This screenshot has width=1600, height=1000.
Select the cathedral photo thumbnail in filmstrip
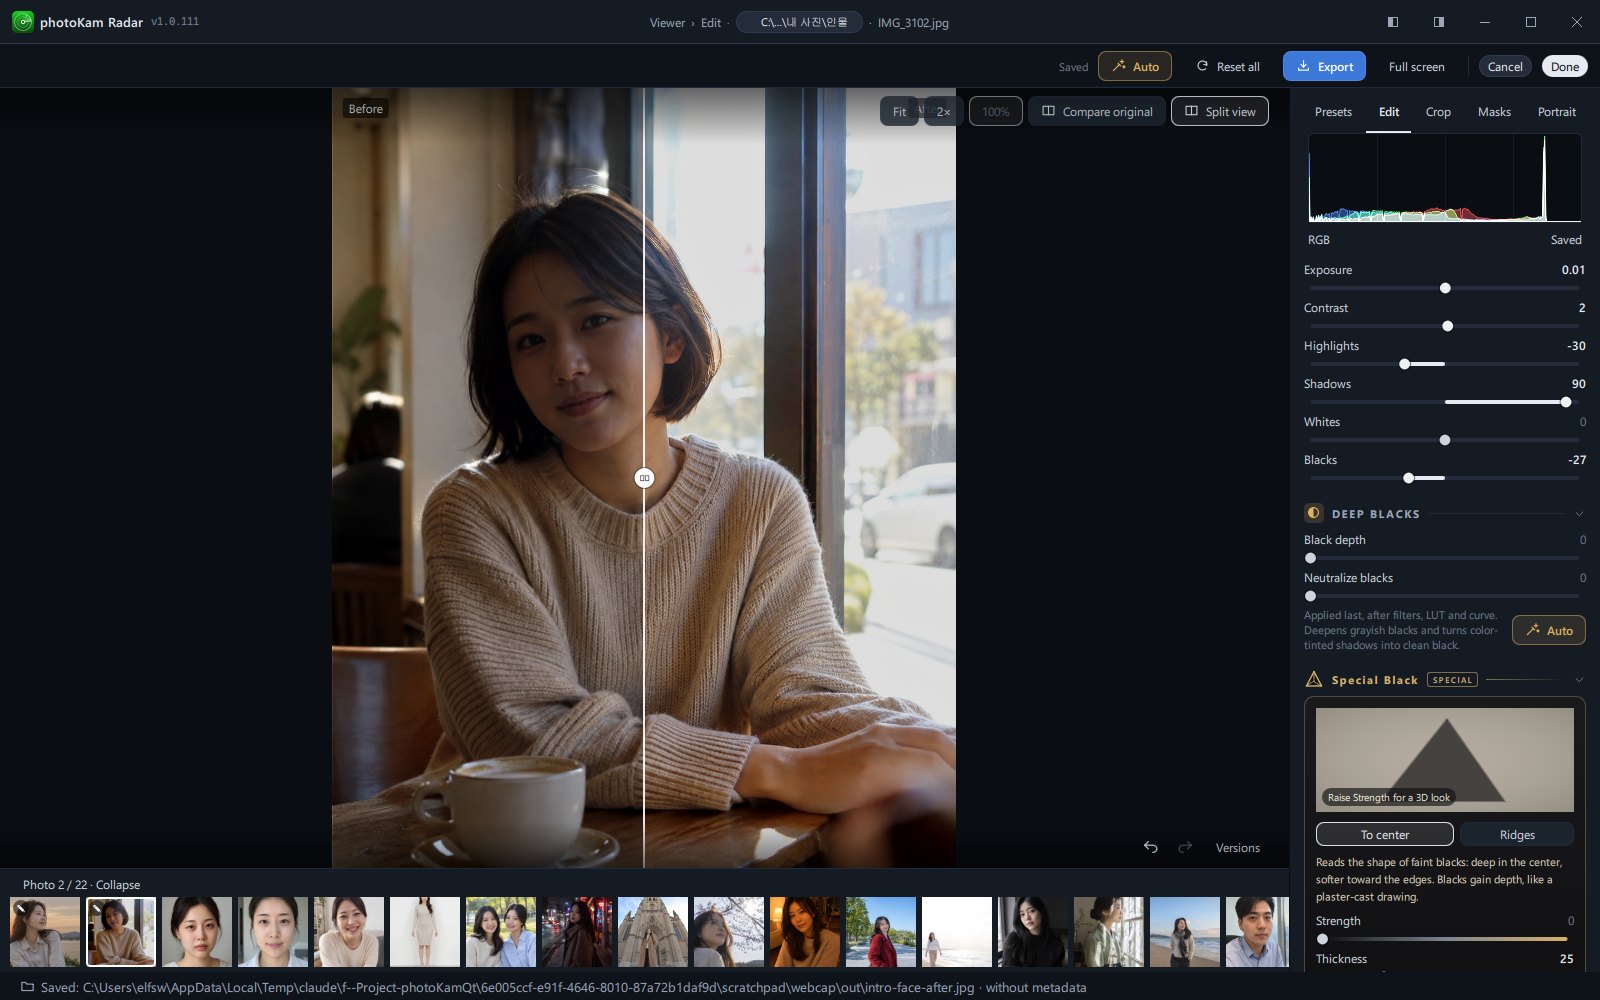653,932
